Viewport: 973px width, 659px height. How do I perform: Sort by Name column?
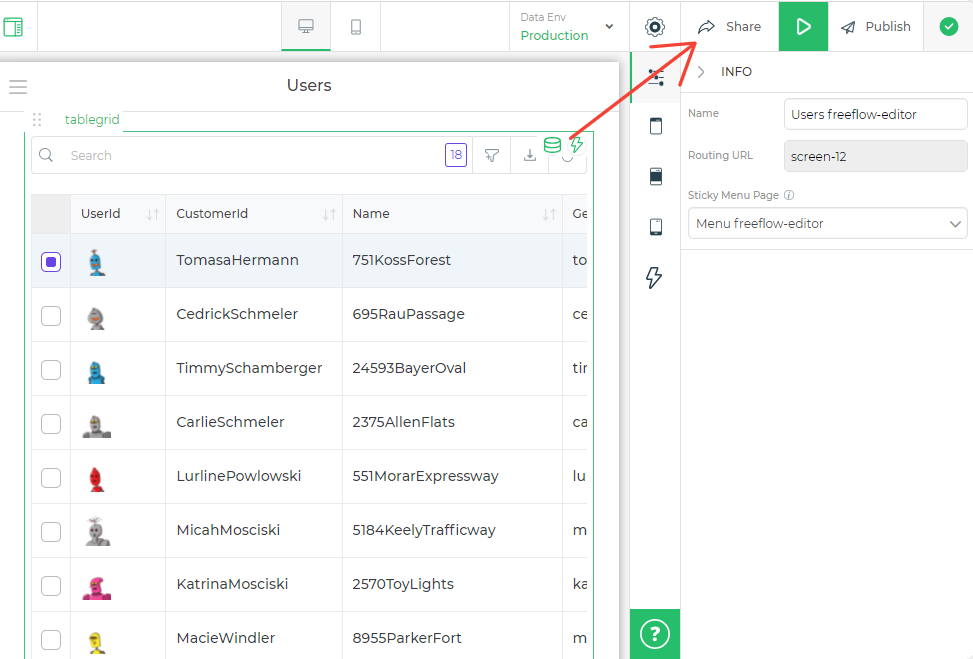[x=549, y=215]
